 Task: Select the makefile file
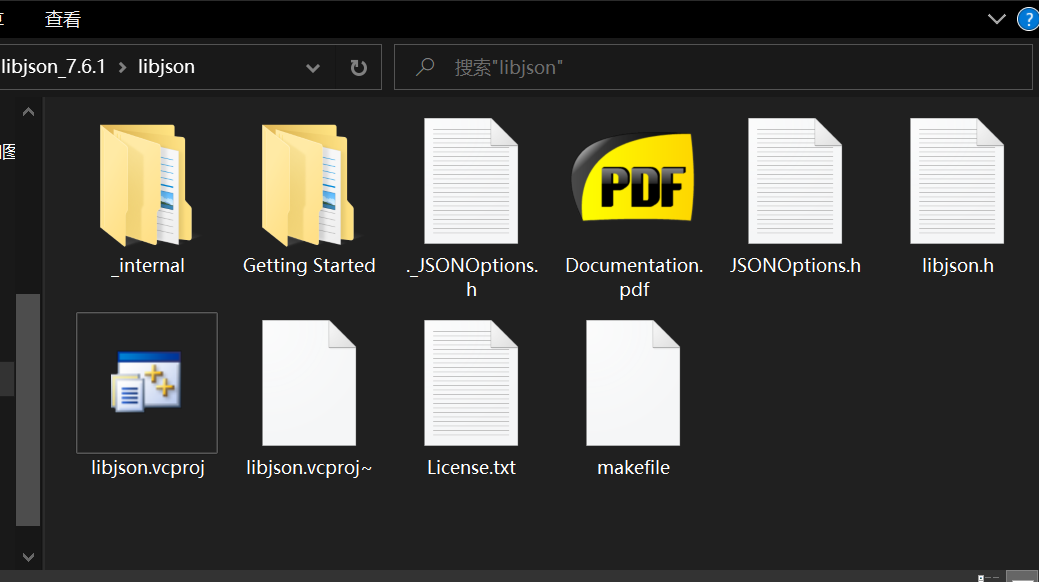(633, 383)
